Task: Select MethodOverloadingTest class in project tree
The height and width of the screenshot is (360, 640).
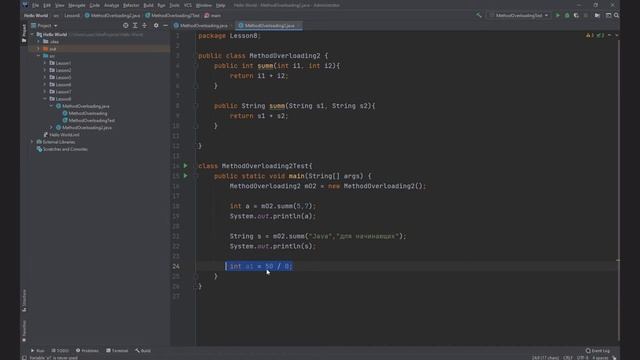Action: point(89,120)
